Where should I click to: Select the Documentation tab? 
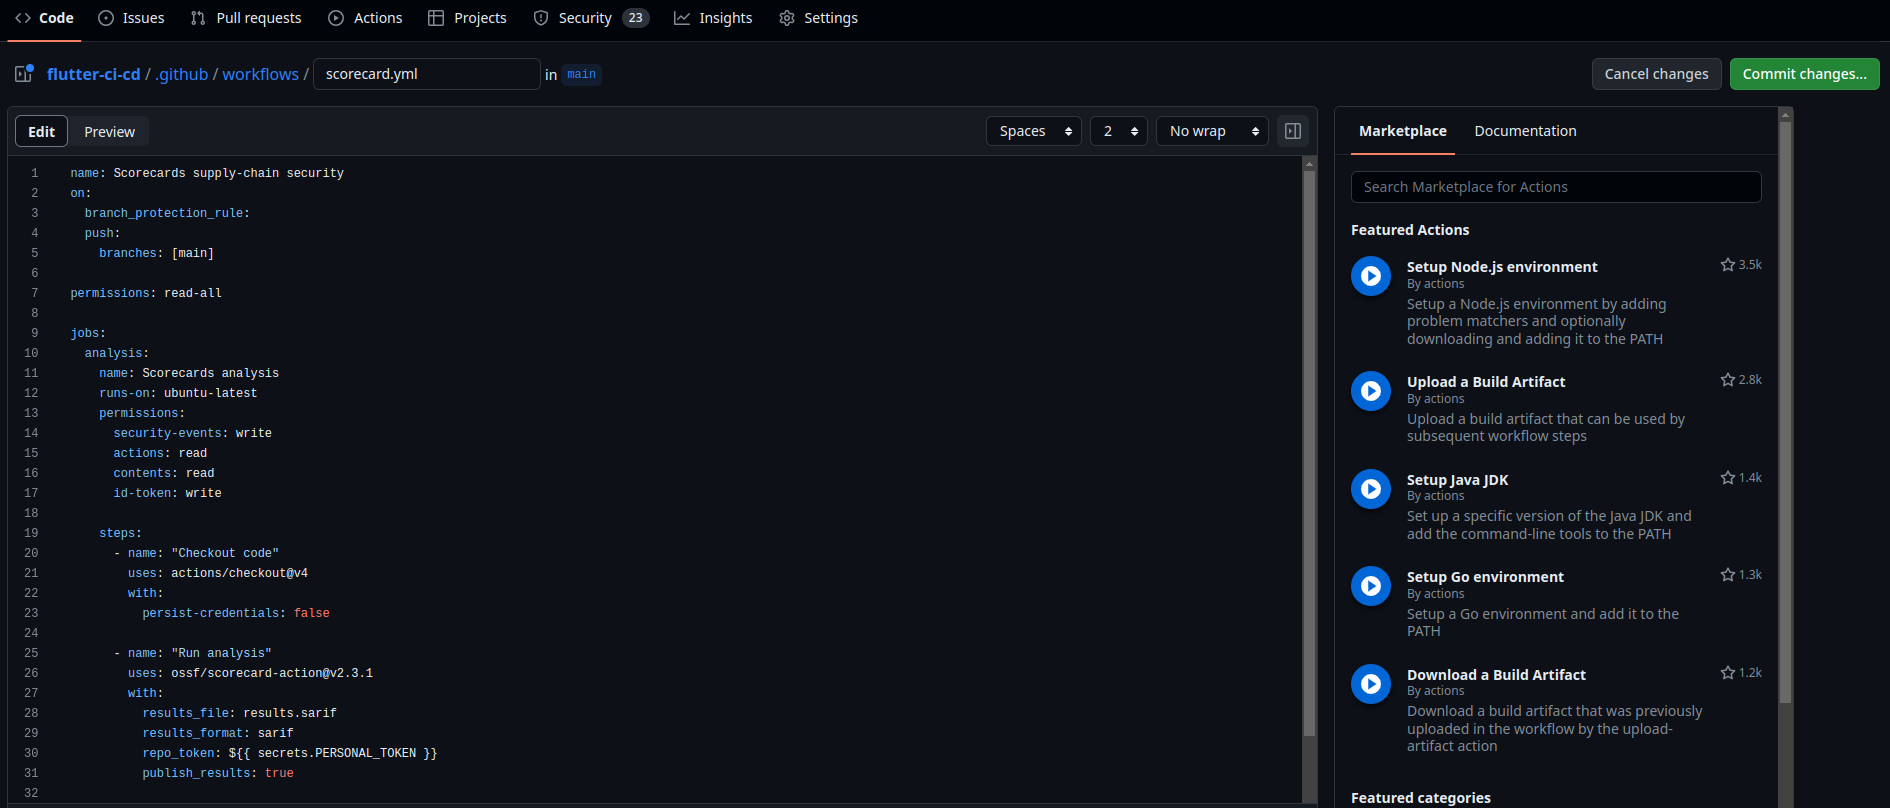coord(1525,131)
